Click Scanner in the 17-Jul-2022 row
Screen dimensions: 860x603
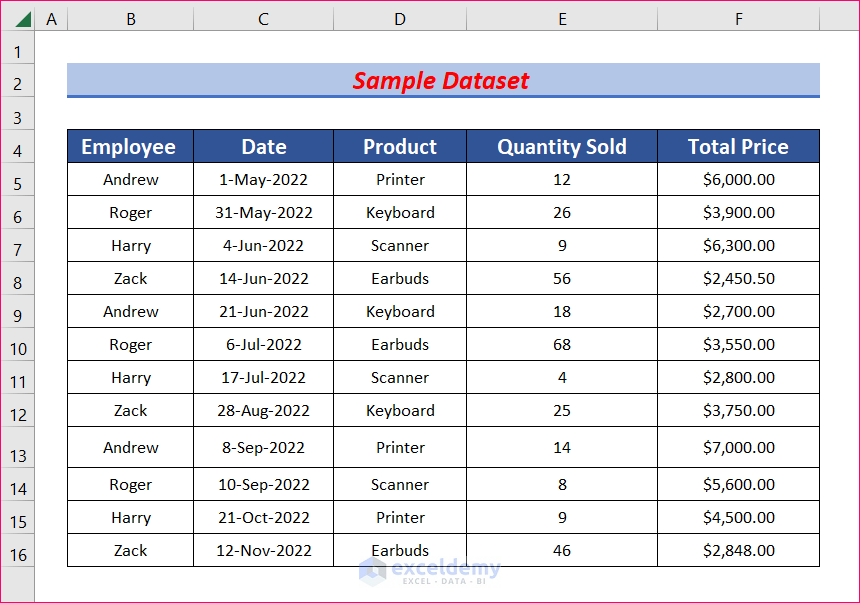400,377
